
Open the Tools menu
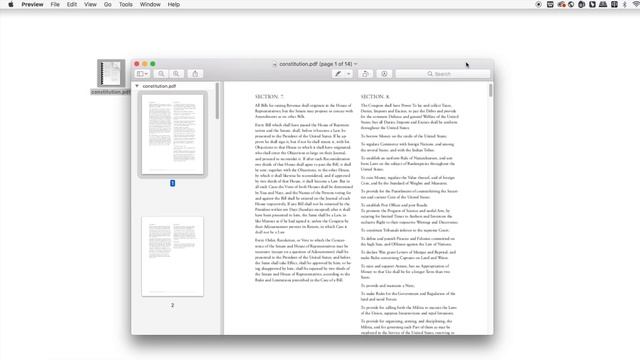pyautogui.click(x=126, y=4)
